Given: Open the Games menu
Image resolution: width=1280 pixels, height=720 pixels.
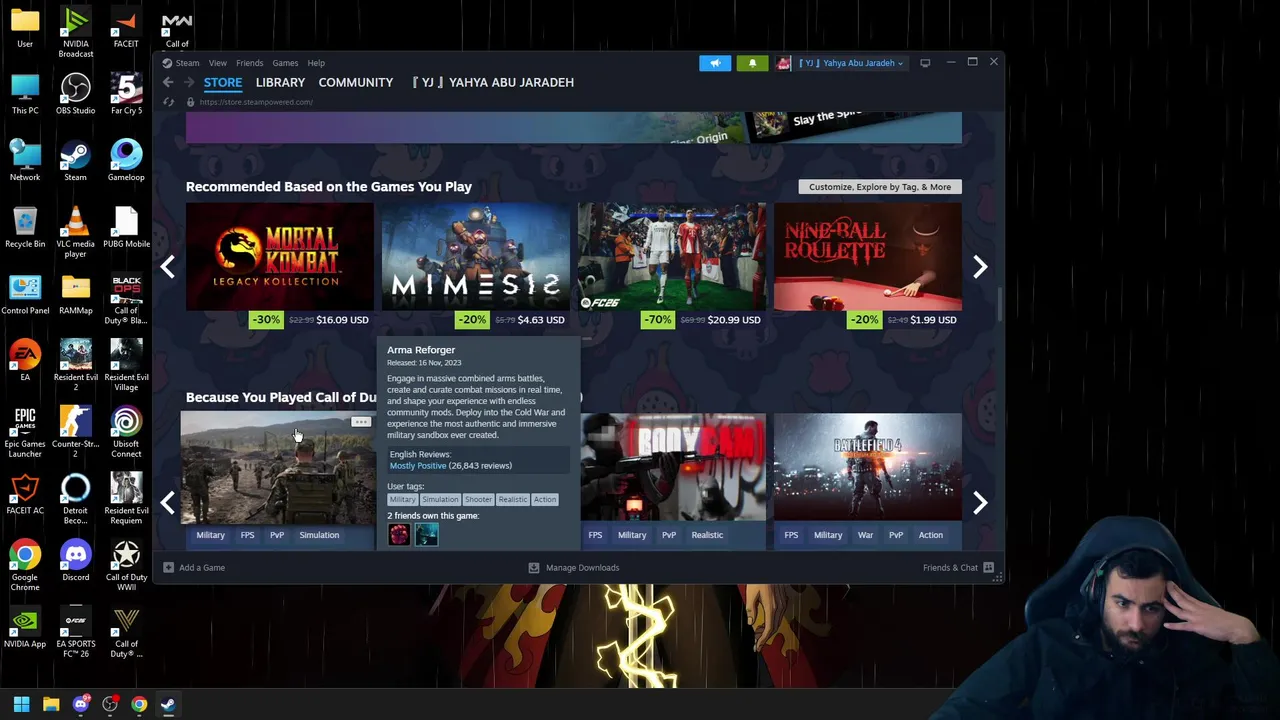Looking at the screenshot, I should [285, 63].
